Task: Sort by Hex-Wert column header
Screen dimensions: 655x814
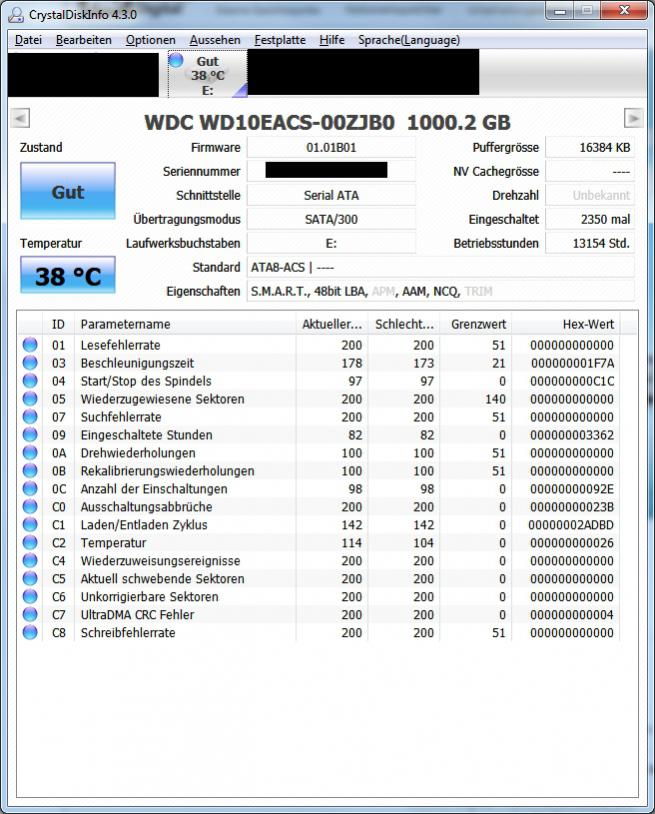Action: [566, 324]
